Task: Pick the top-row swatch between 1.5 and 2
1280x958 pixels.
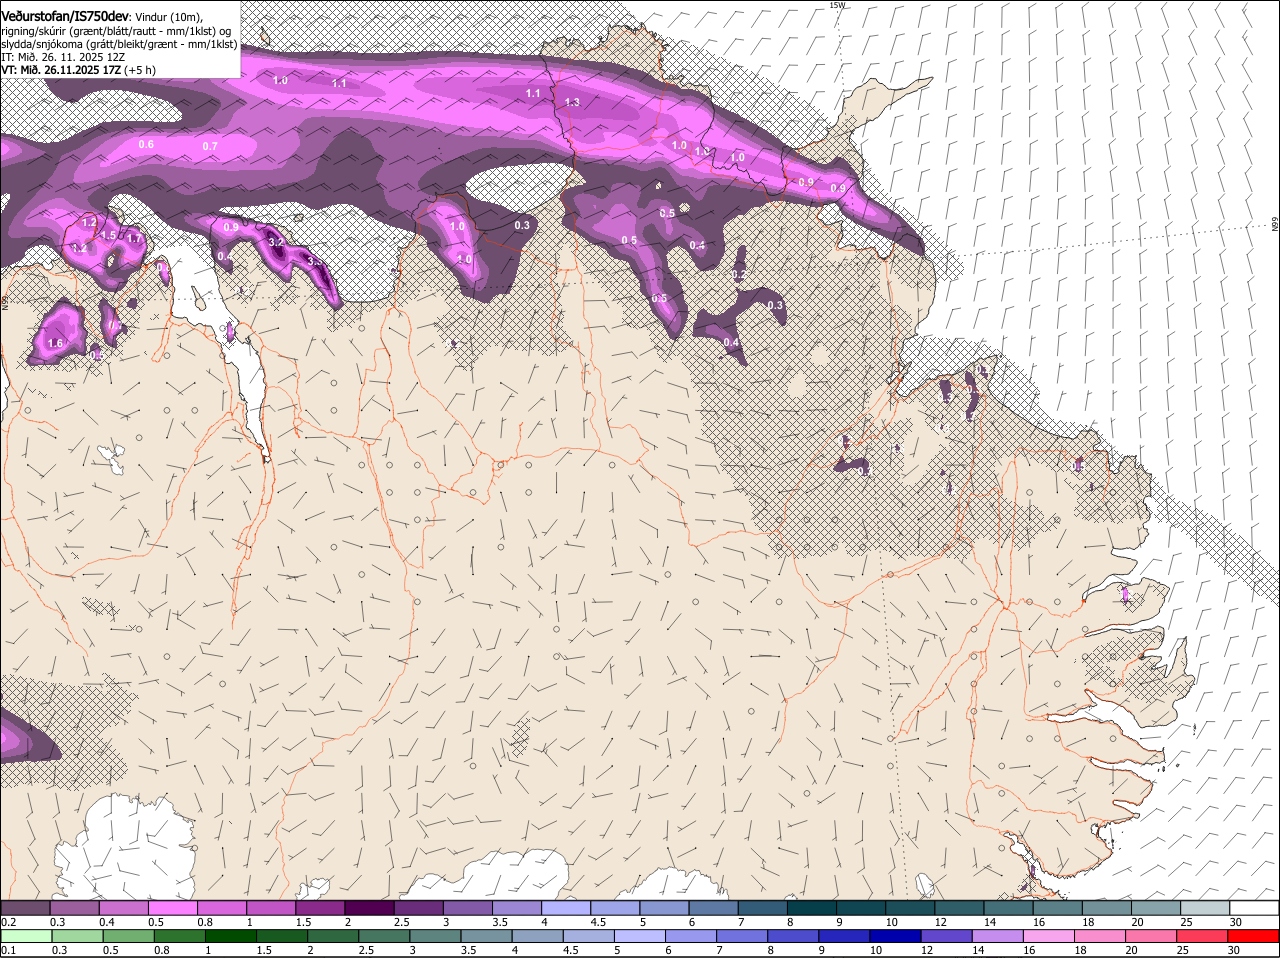Action: click(320, 908)
